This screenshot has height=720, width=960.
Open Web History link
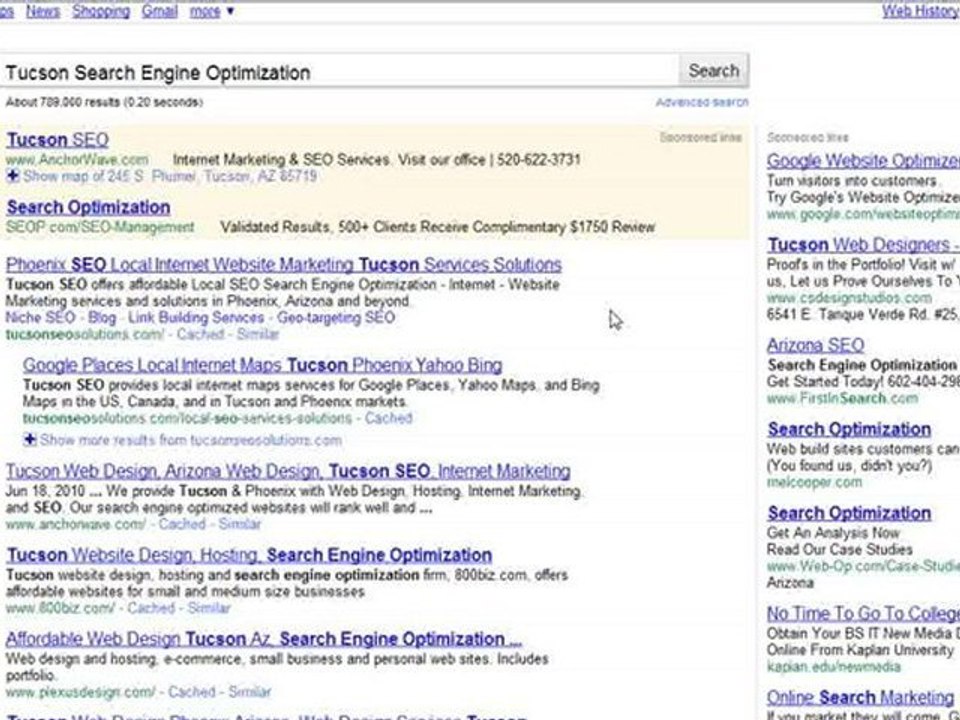[x=921, y=11]
